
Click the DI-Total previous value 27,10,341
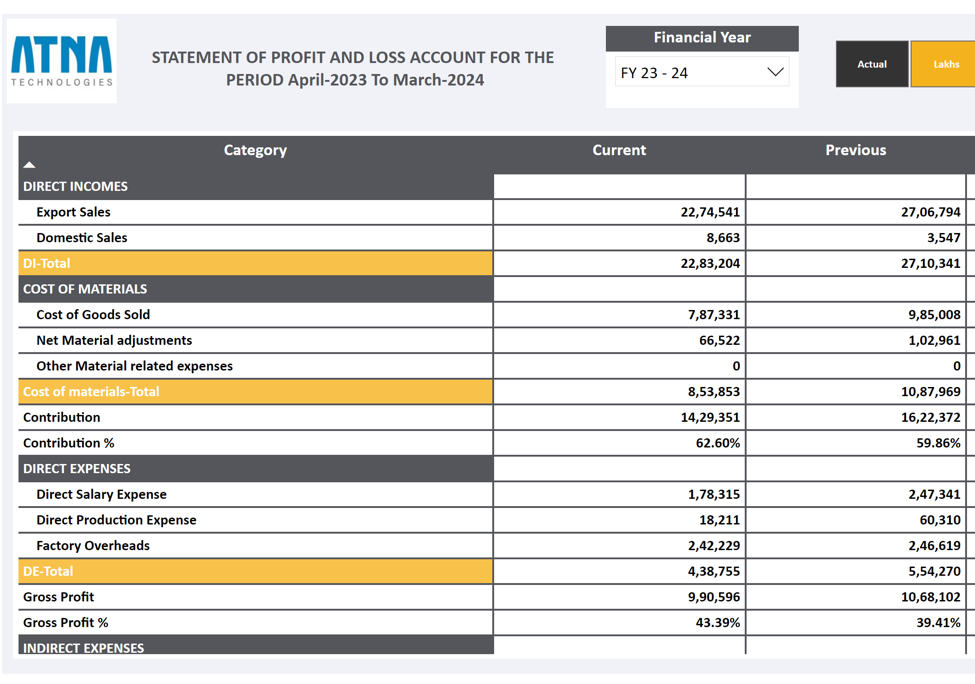tap(931, 263)
